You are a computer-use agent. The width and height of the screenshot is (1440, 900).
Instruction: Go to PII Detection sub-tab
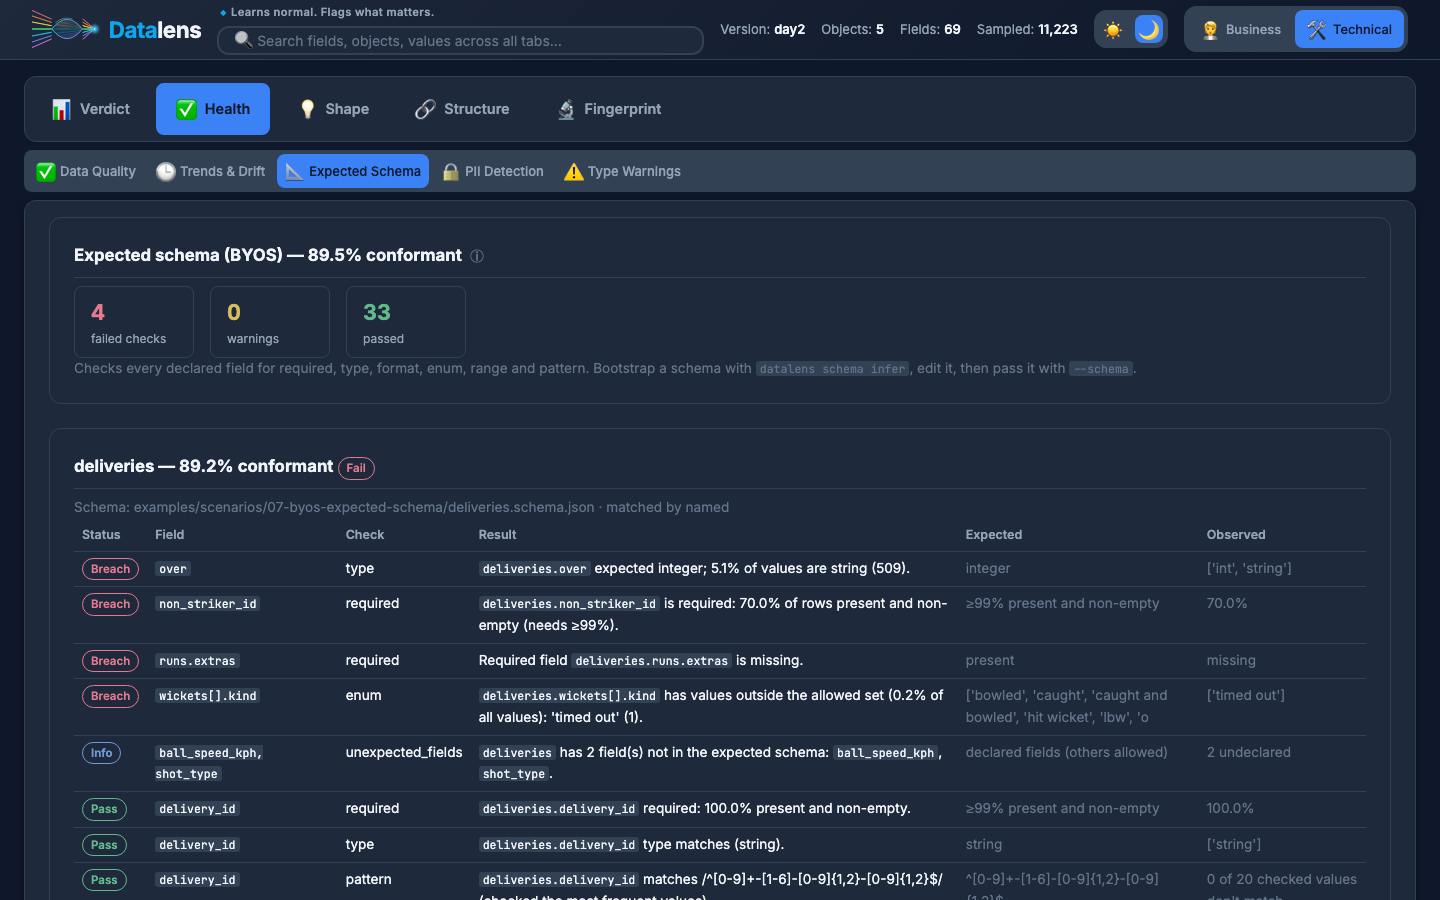pos(493,171)
